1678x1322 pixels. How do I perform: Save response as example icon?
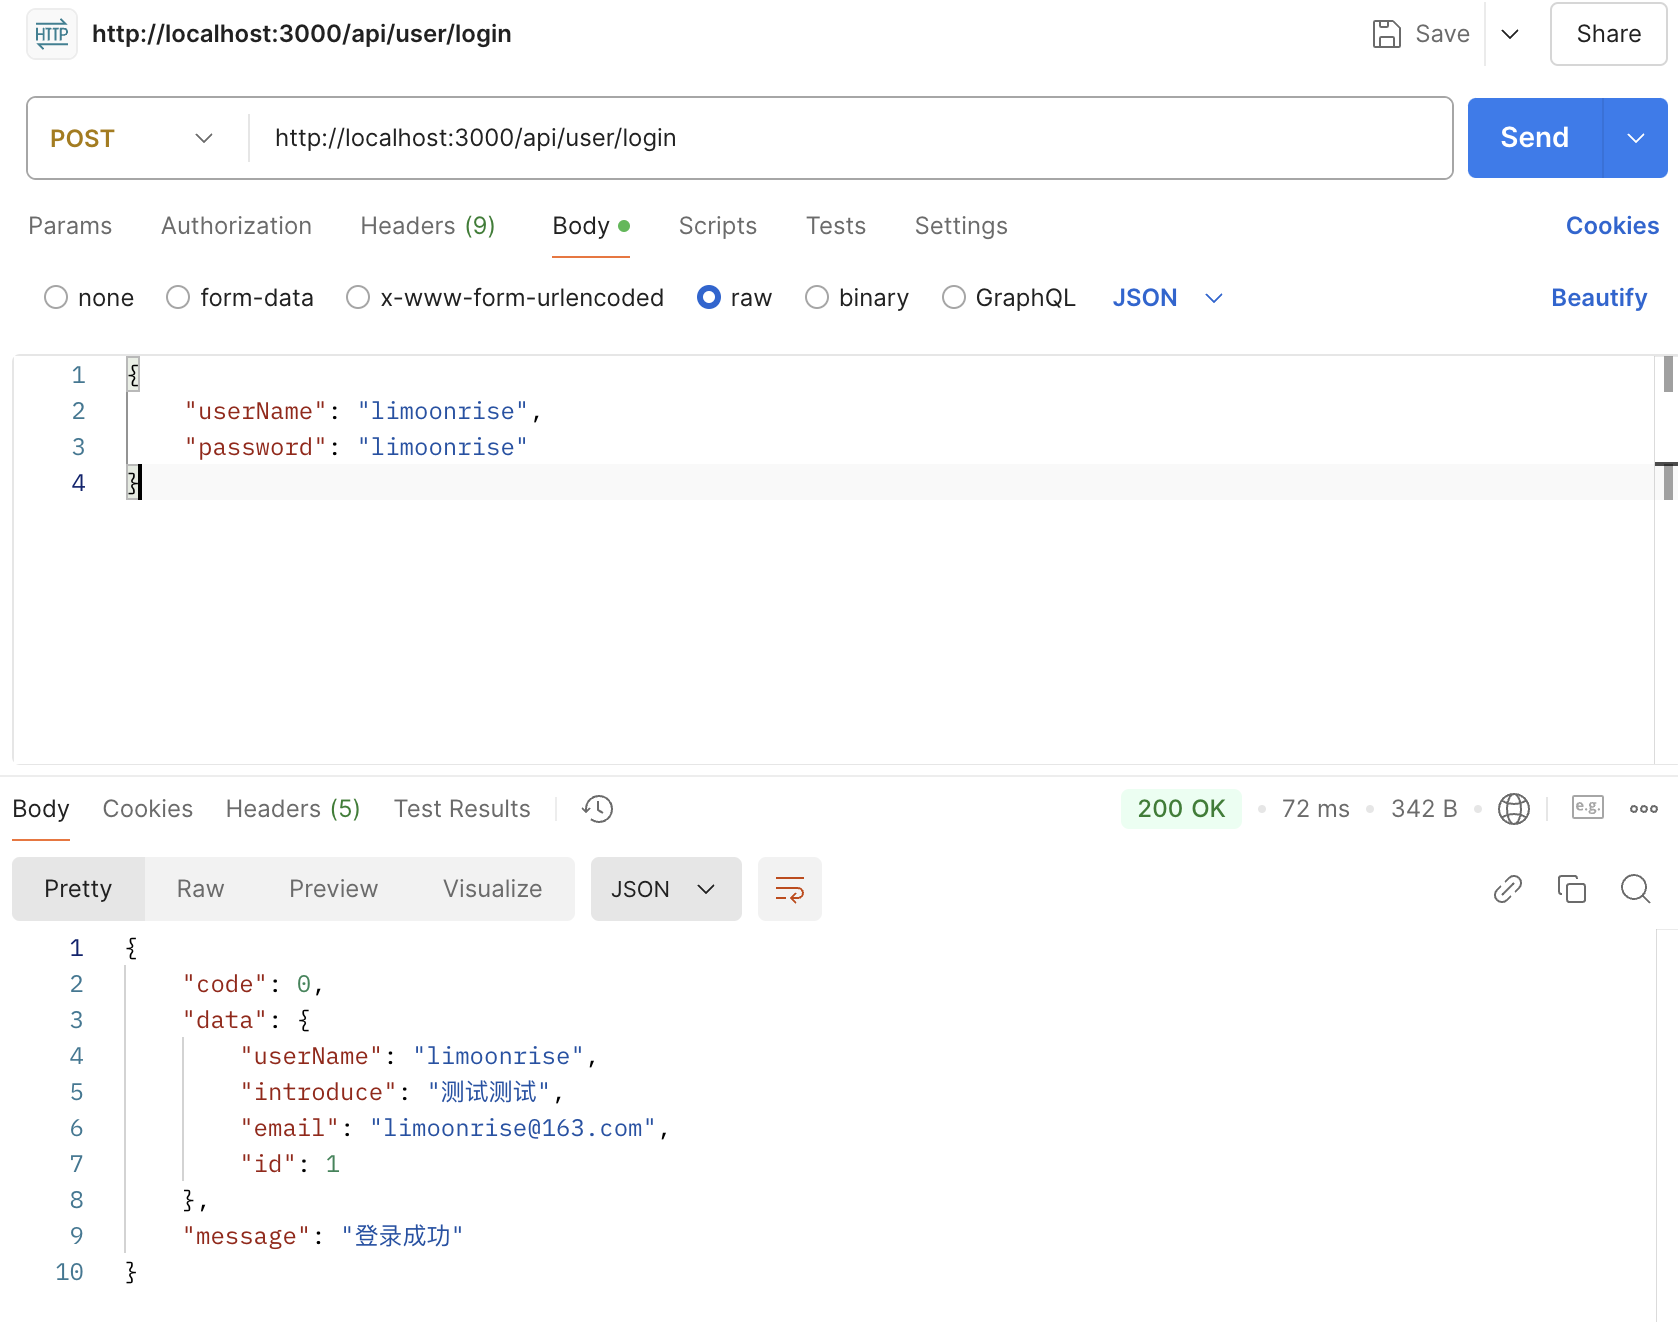[x=1587, y=808]
